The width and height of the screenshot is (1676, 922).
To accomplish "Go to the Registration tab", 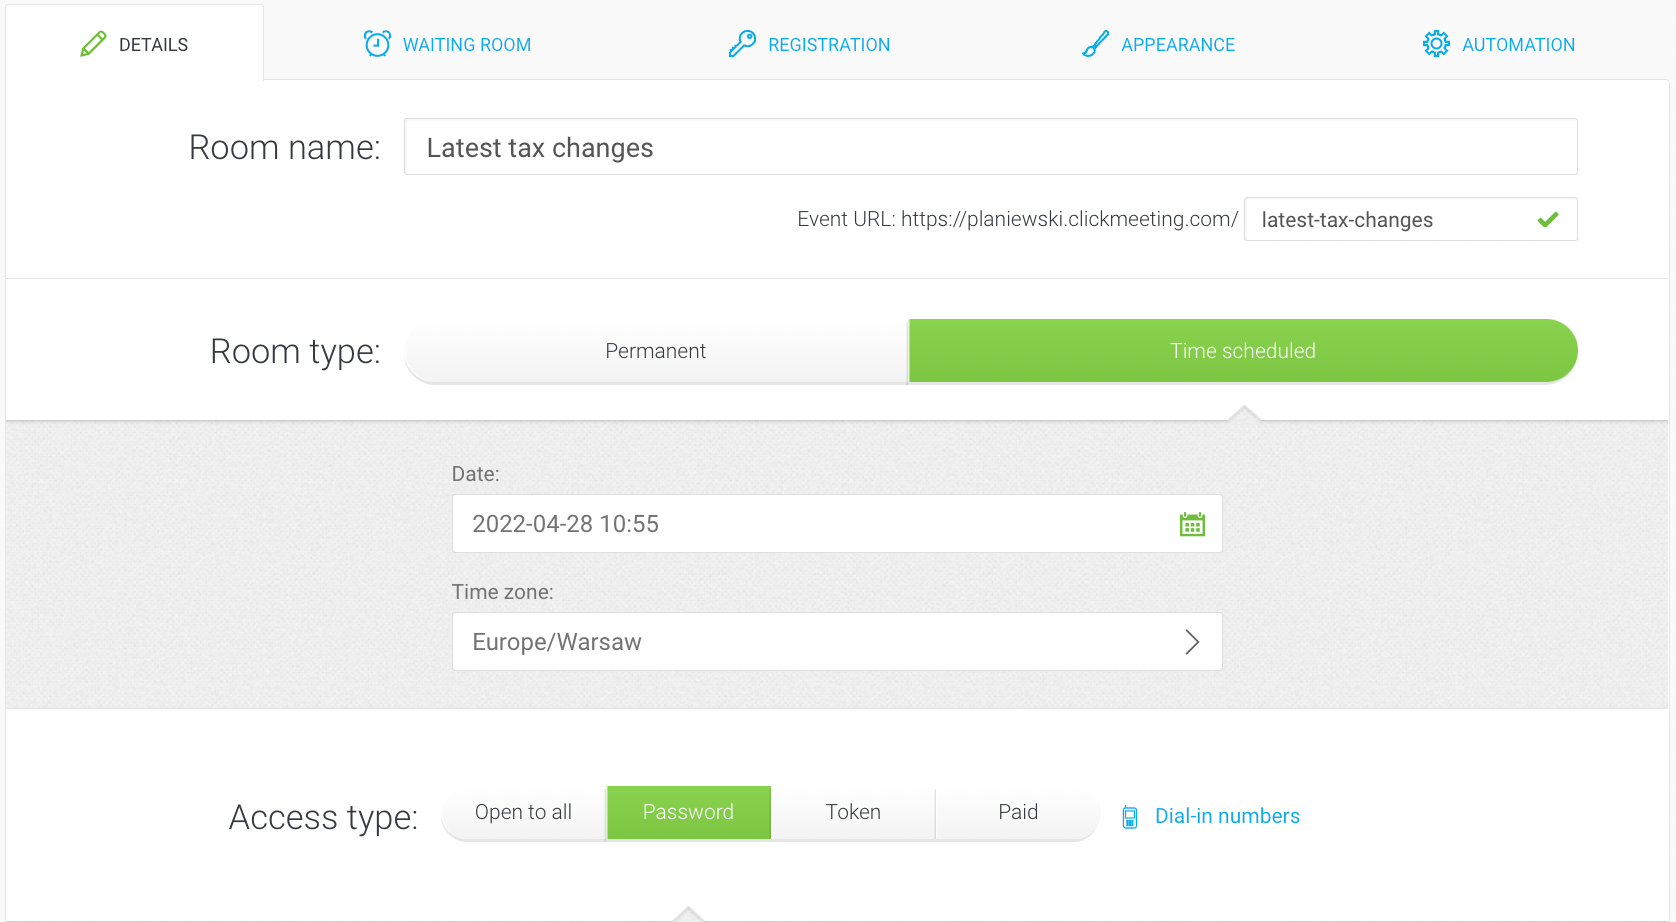I will pyautogui.click(x=809, y=44).
